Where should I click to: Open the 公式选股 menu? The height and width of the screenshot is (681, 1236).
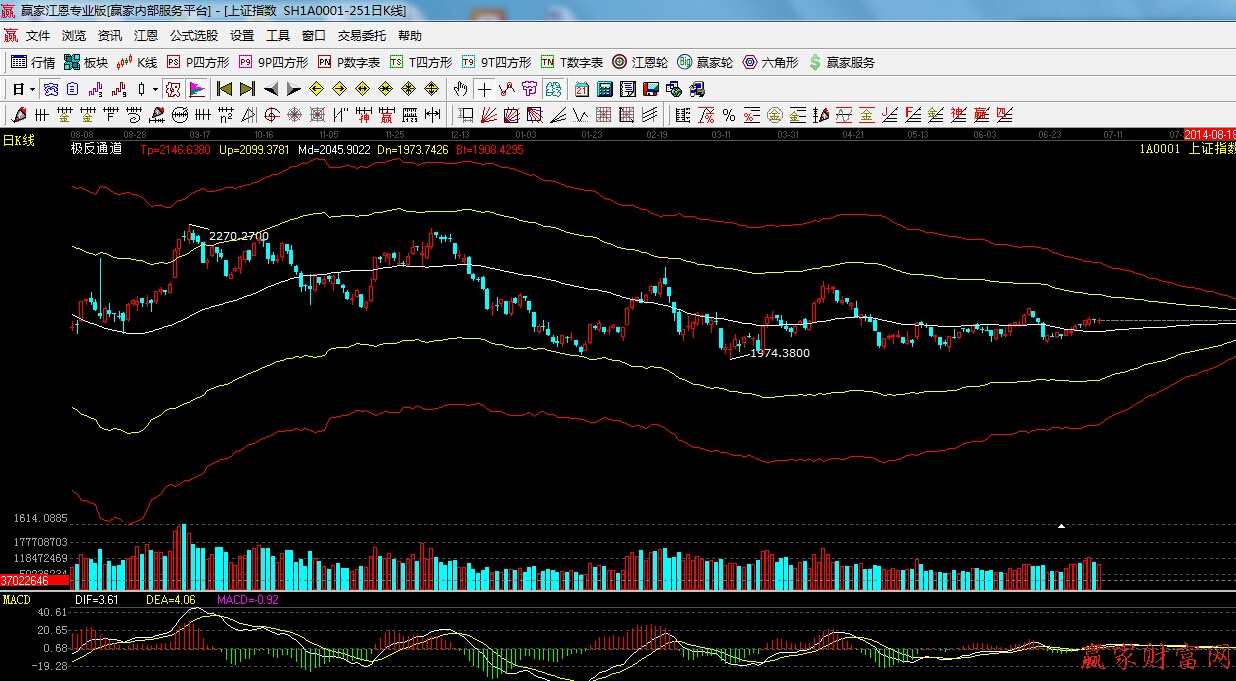193,36
